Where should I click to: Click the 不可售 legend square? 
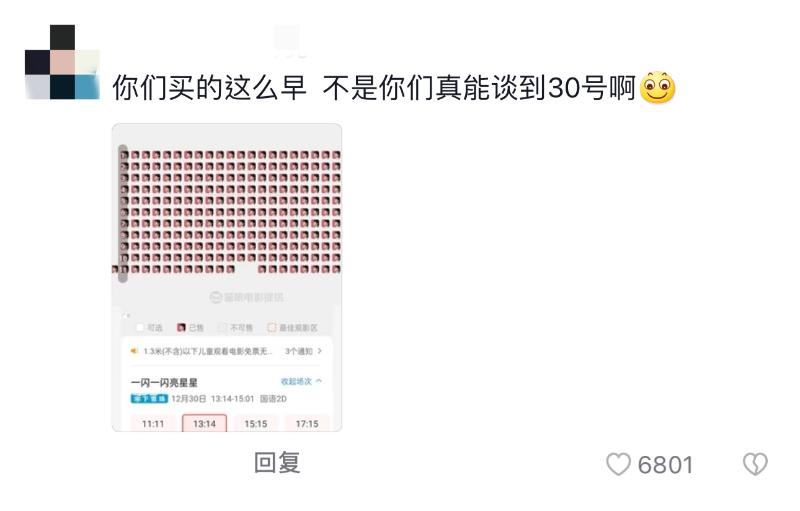222,327
